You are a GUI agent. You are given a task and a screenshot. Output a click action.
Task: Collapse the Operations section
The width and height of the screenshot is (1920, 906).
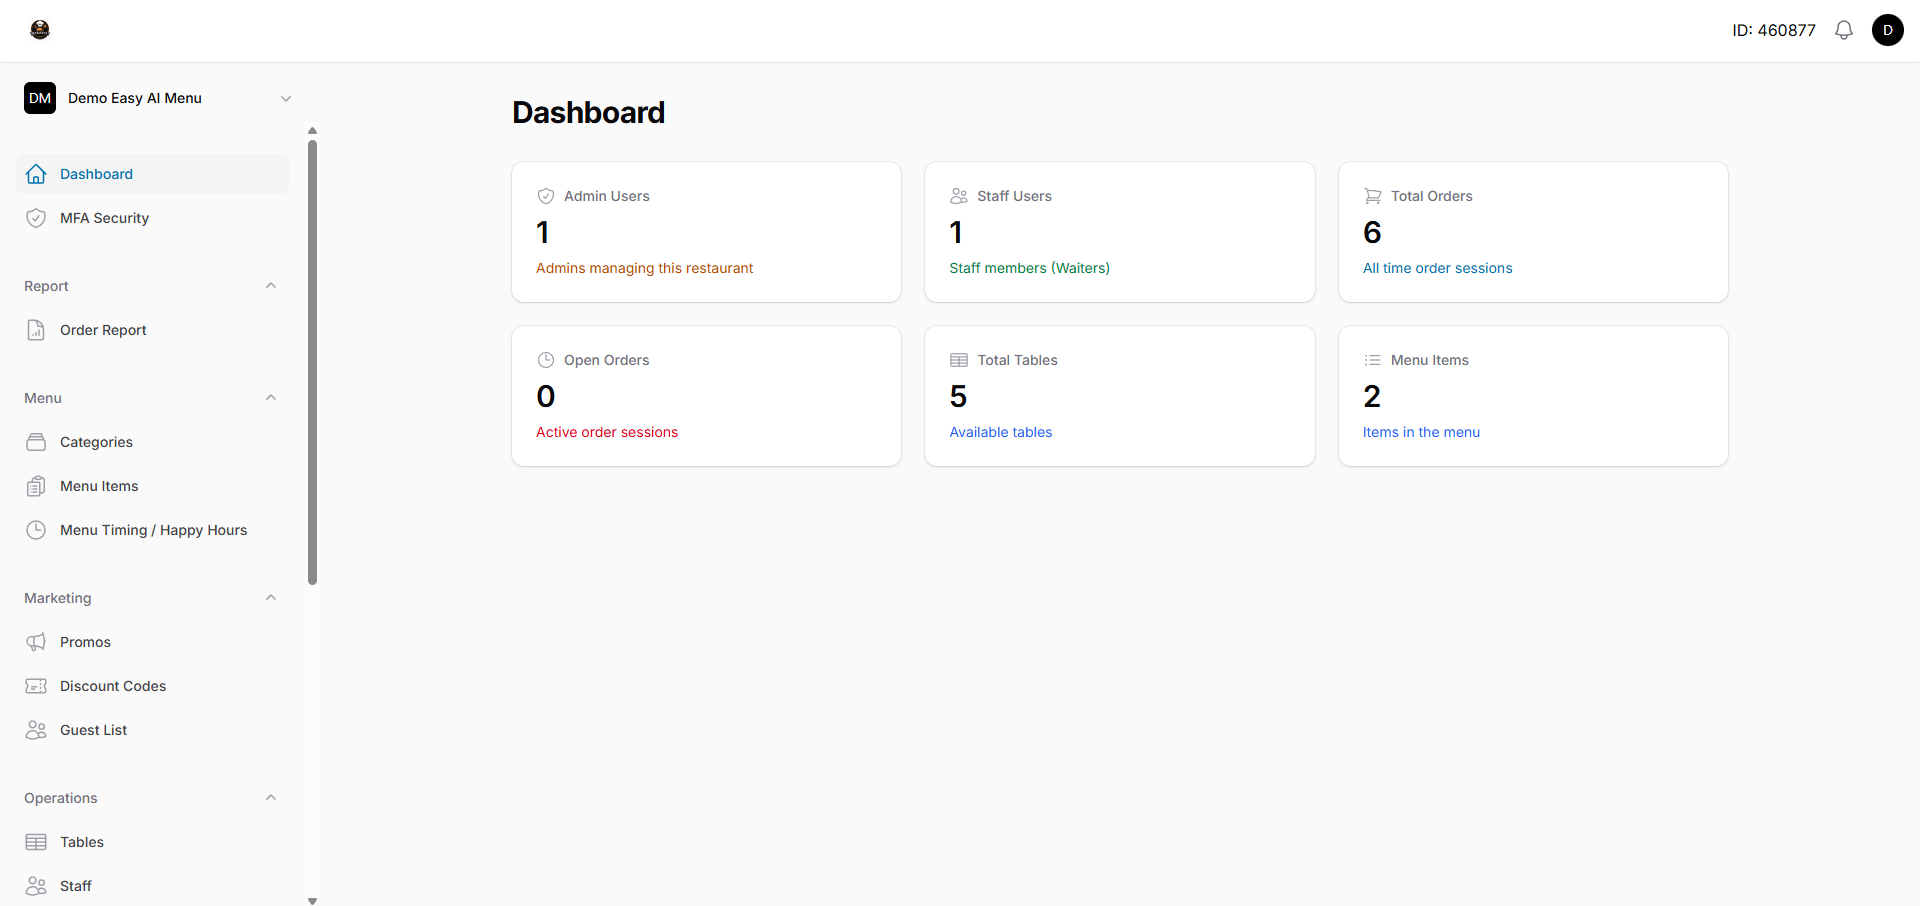pyautogui.click(x=271, y=798)
